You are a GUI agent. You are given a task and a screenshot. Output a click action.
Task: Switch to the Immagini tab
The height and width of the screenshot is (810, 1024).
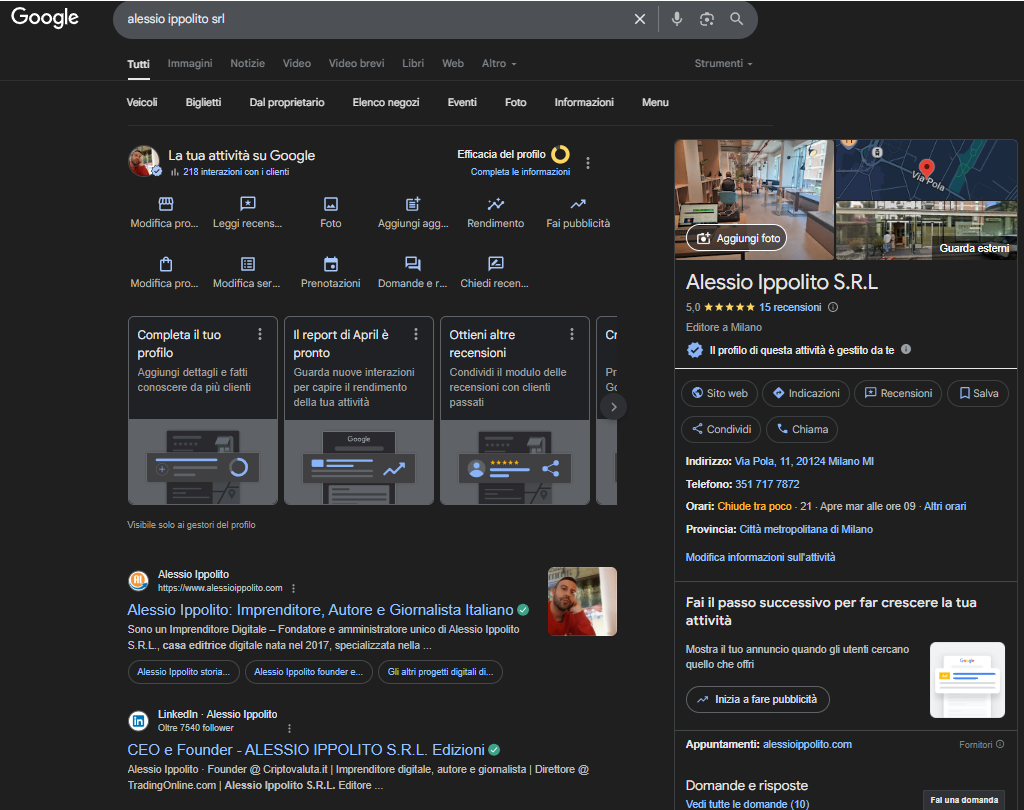click(x=189, y=63)
